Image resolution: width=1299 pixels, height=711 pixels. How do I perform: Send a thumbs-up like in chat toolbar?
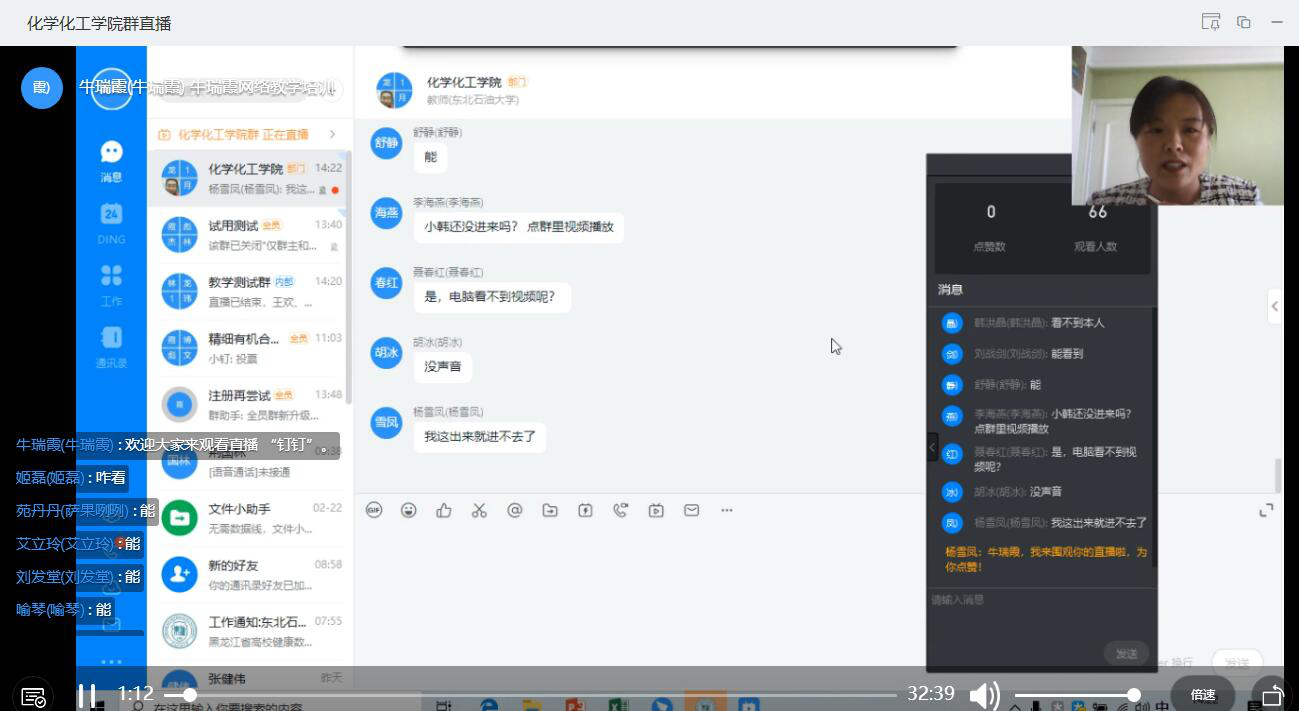[444, 510]
